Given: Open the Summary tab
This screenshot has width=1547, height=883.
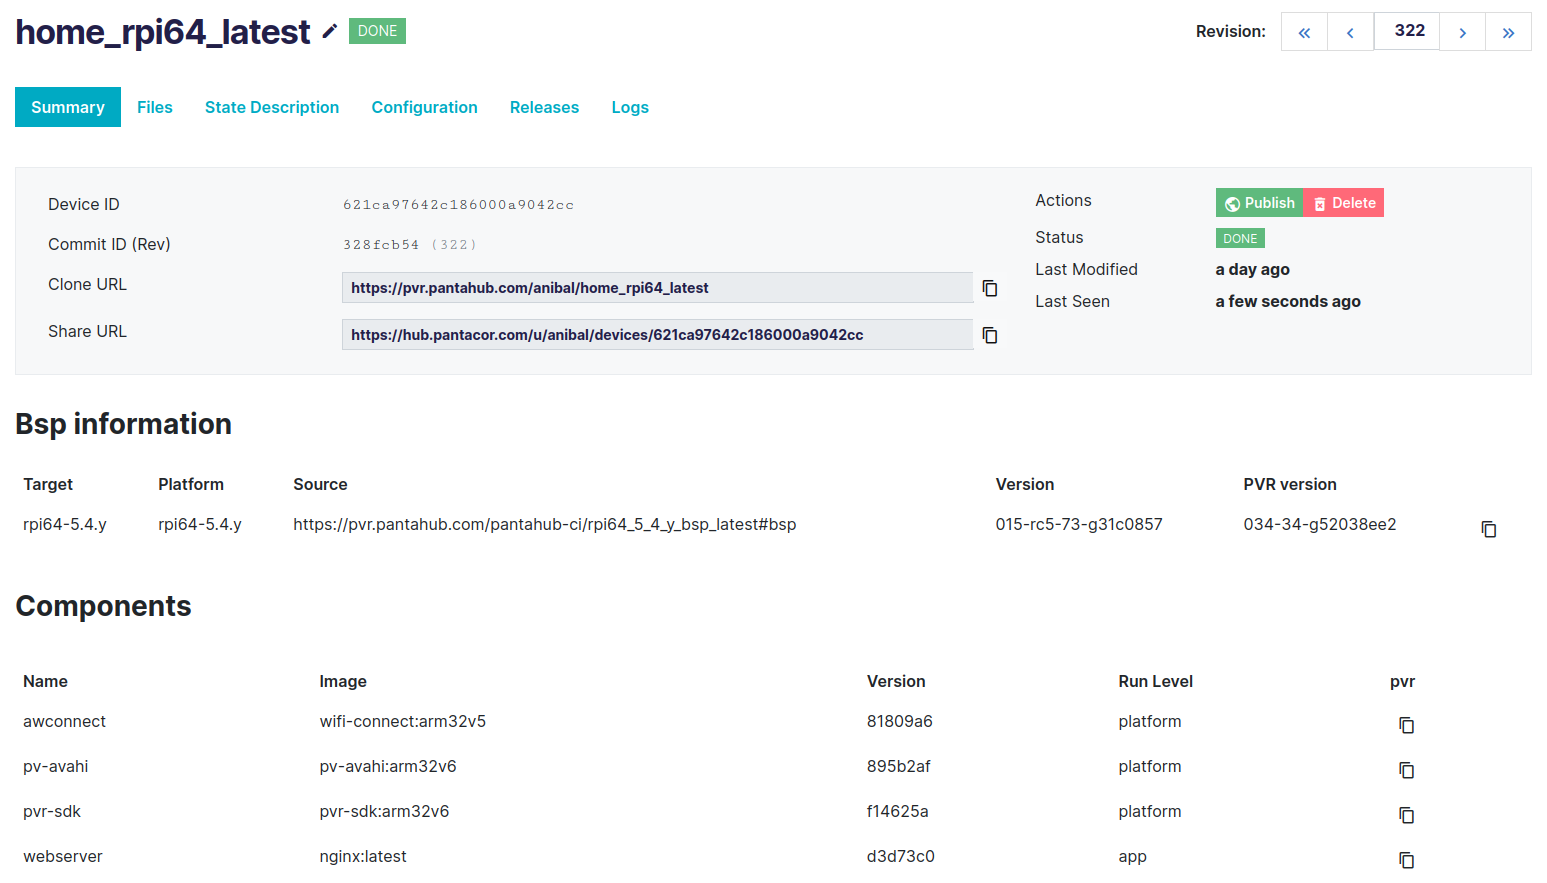Looking at the screenshot, I should (x=68, y=107).
